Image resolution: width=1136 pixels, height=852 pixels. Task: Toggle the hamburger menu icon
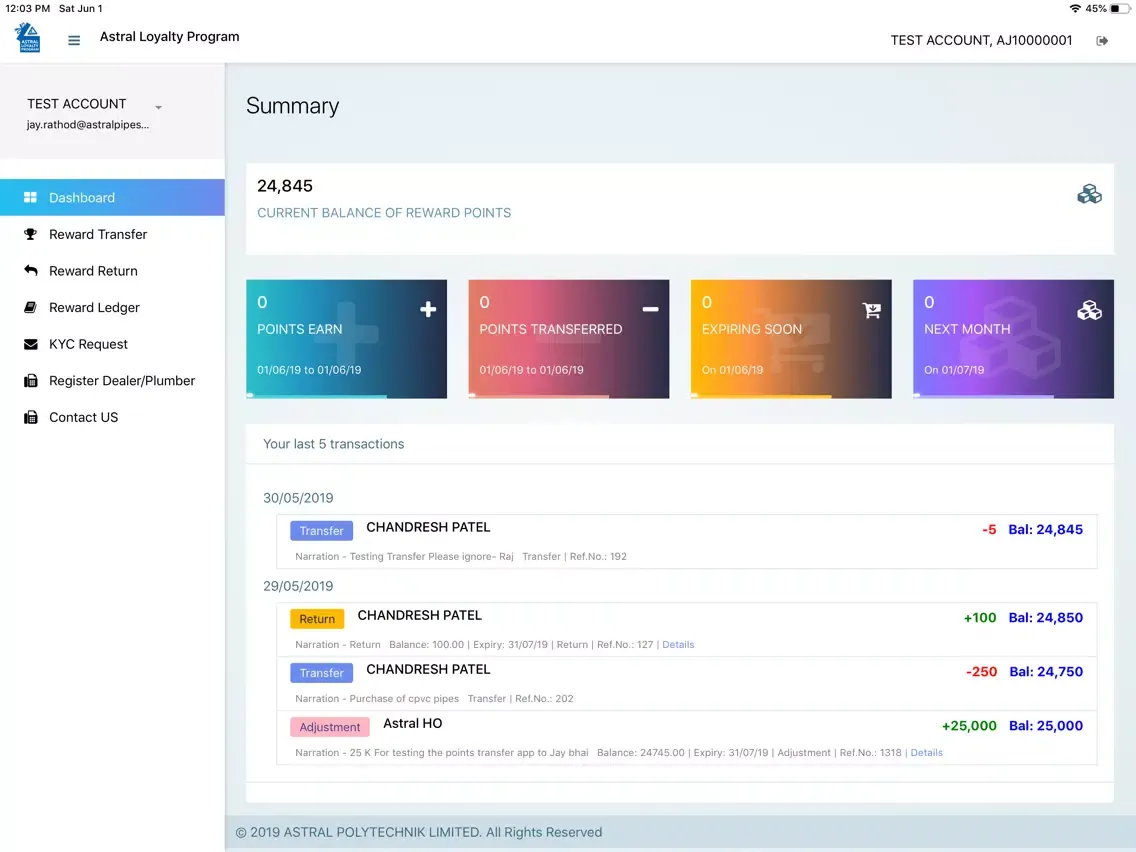[74, 41]
